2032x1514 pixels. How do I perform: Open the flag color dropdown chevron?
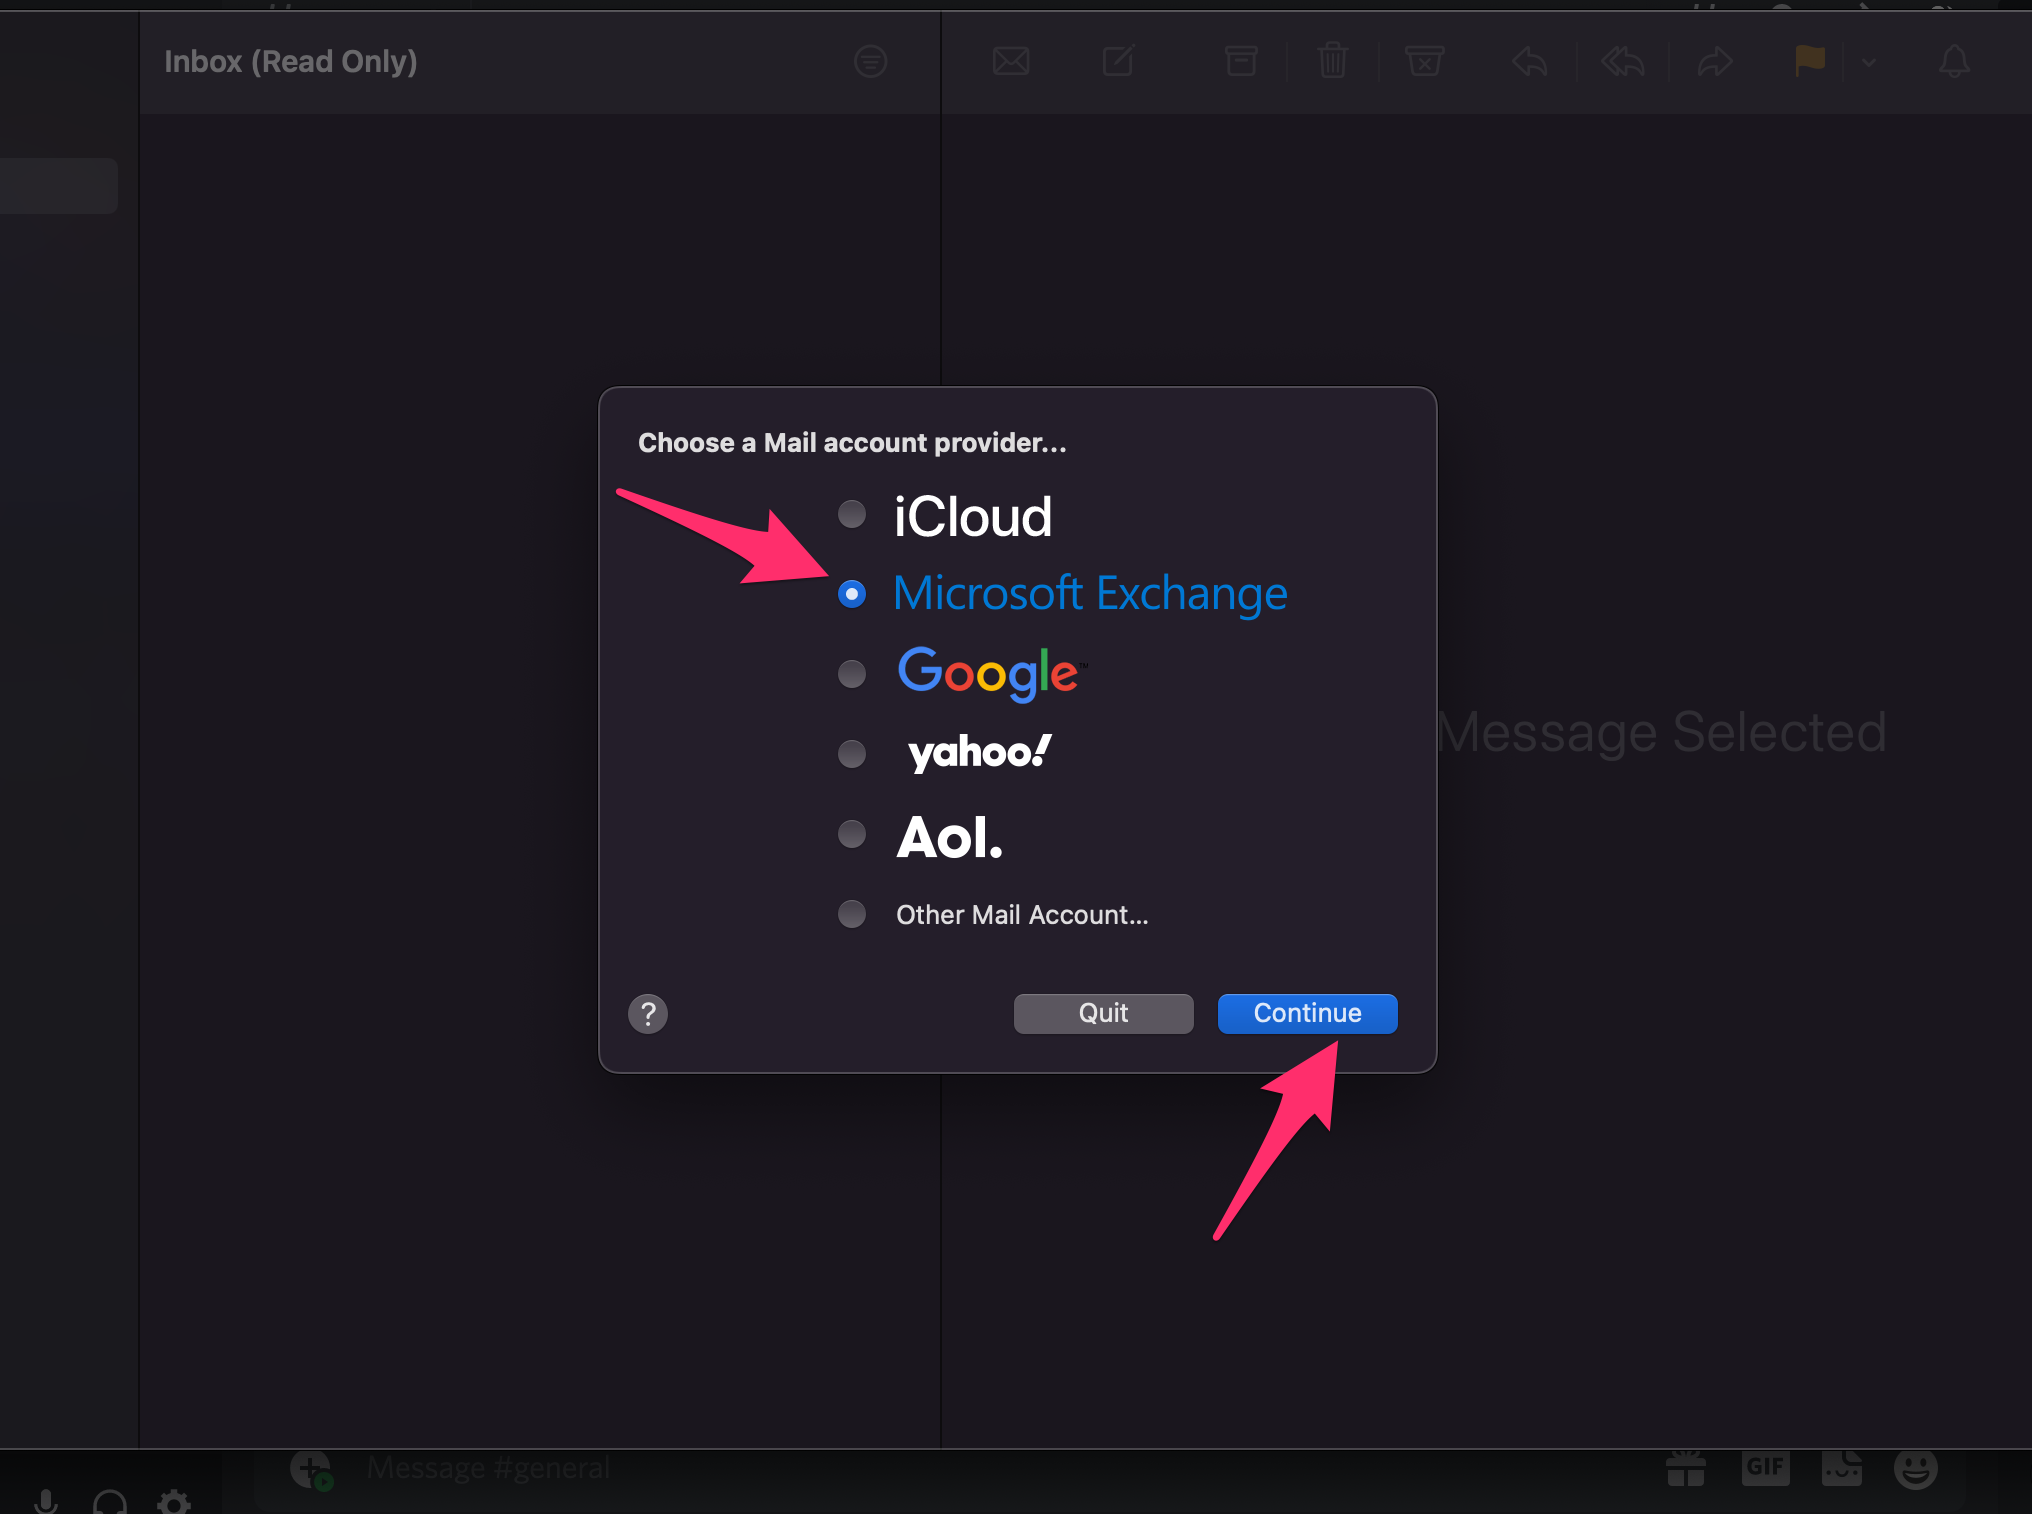(1869, 62)
